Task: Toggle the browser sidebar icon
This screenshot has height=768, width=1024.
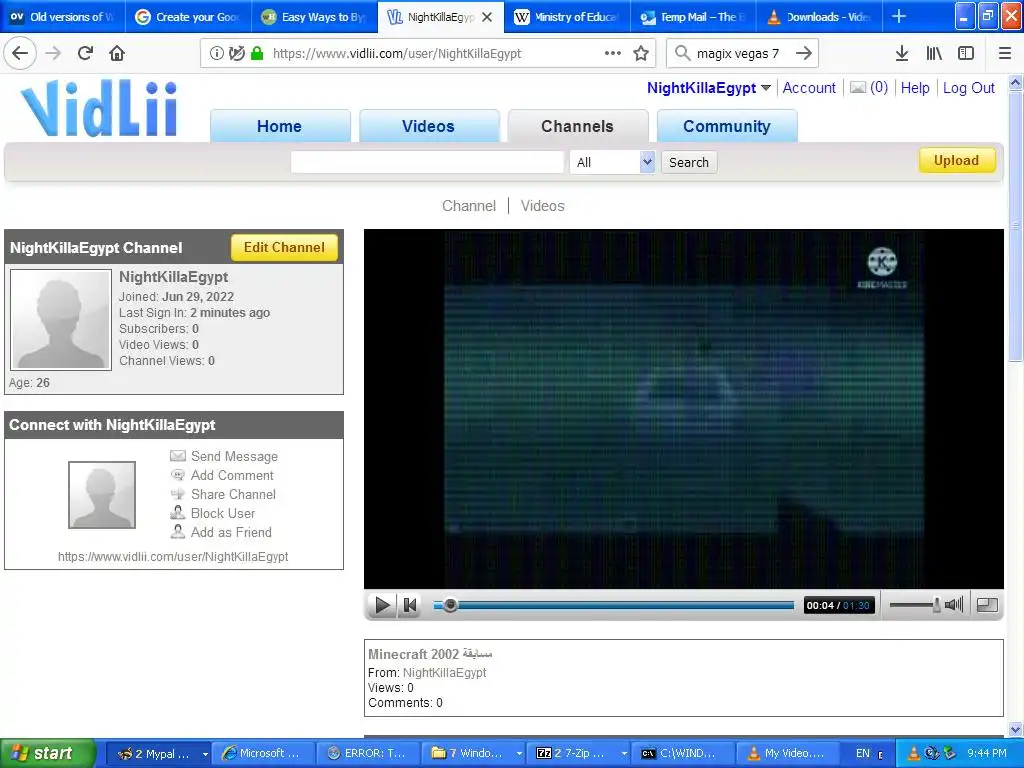Action: 966,53
